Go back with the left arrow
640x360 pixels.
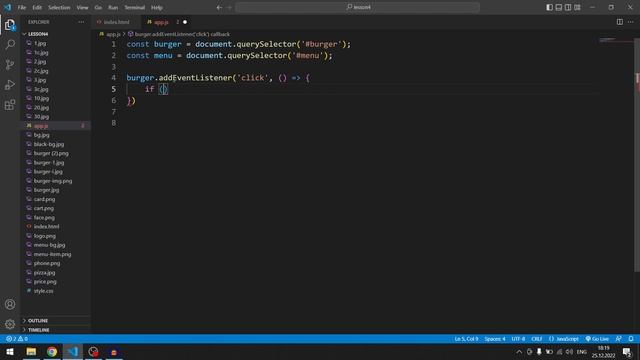coord(219,7)
